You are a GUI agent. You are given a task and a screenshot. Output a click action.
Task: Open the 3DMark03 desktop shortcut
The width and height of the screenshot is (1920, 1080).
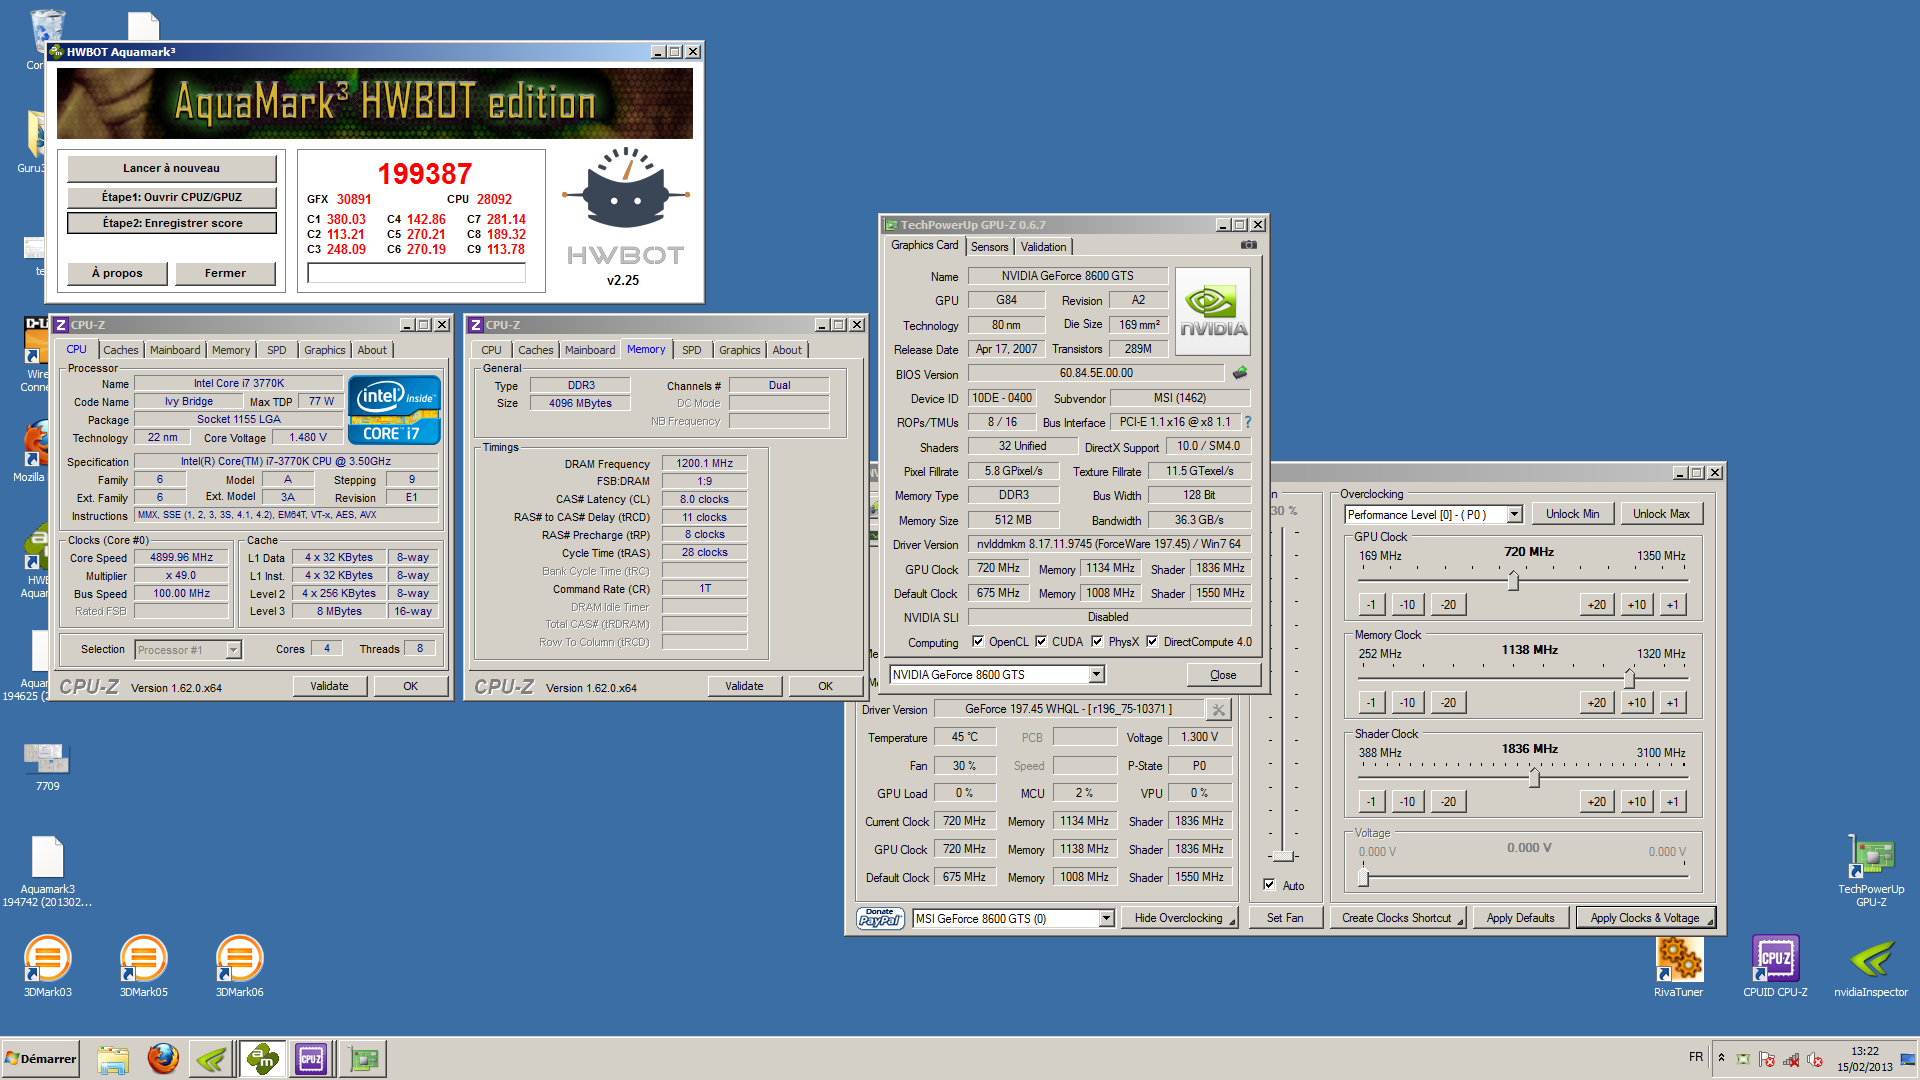47,965
